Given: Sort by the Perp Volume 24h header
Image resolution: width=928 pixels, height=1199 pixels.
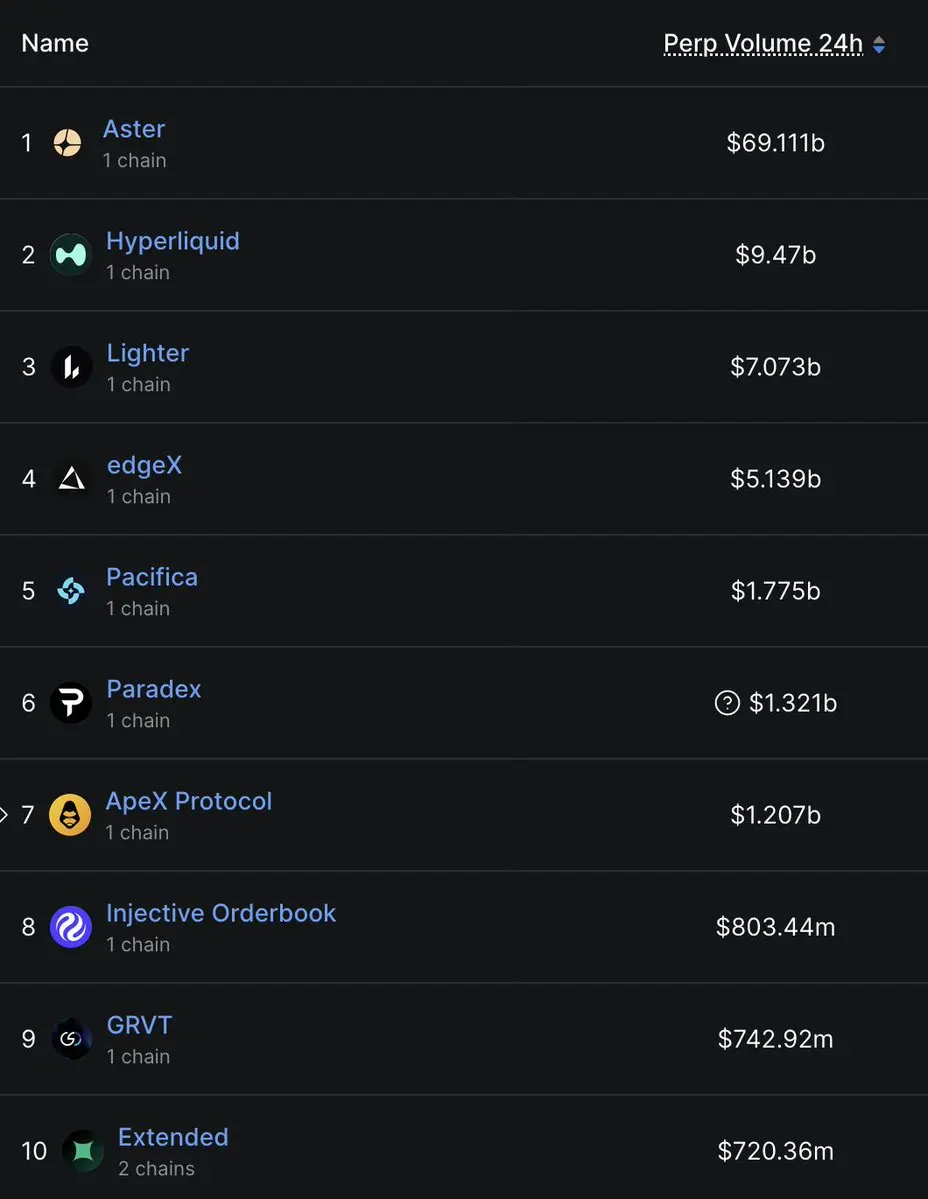Looking at the screenshot, I should click(763, 44).
